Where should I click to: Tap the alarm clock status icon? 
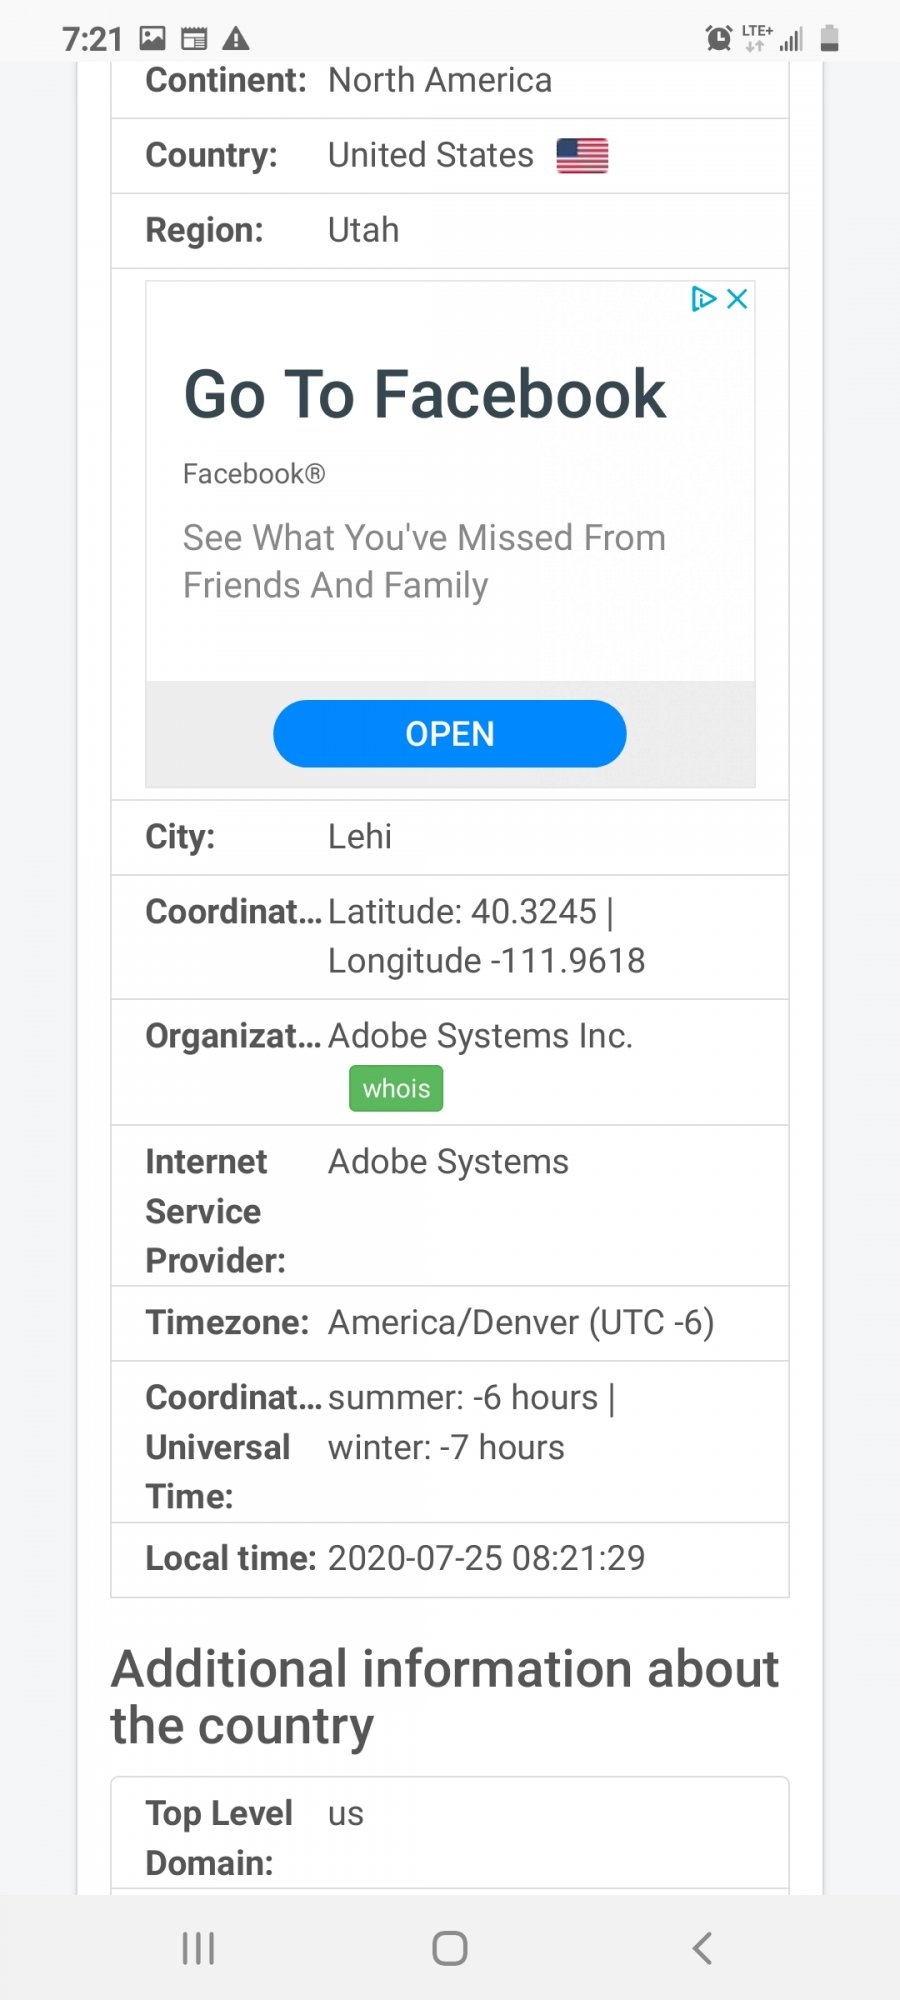718,39
